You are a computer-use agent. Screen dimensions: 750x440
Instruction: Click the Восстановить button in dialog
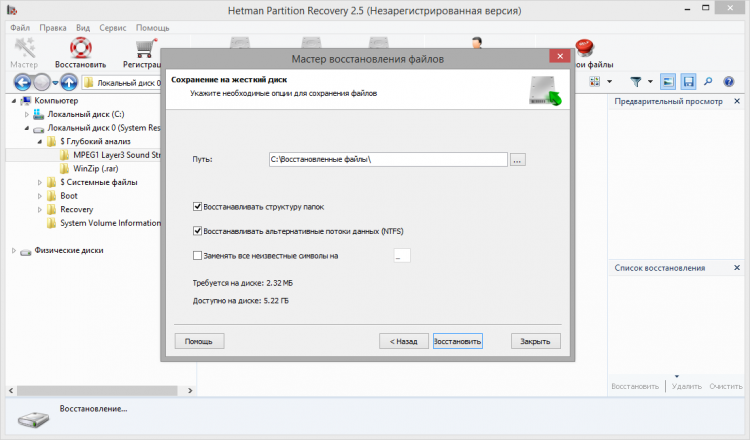458,341
